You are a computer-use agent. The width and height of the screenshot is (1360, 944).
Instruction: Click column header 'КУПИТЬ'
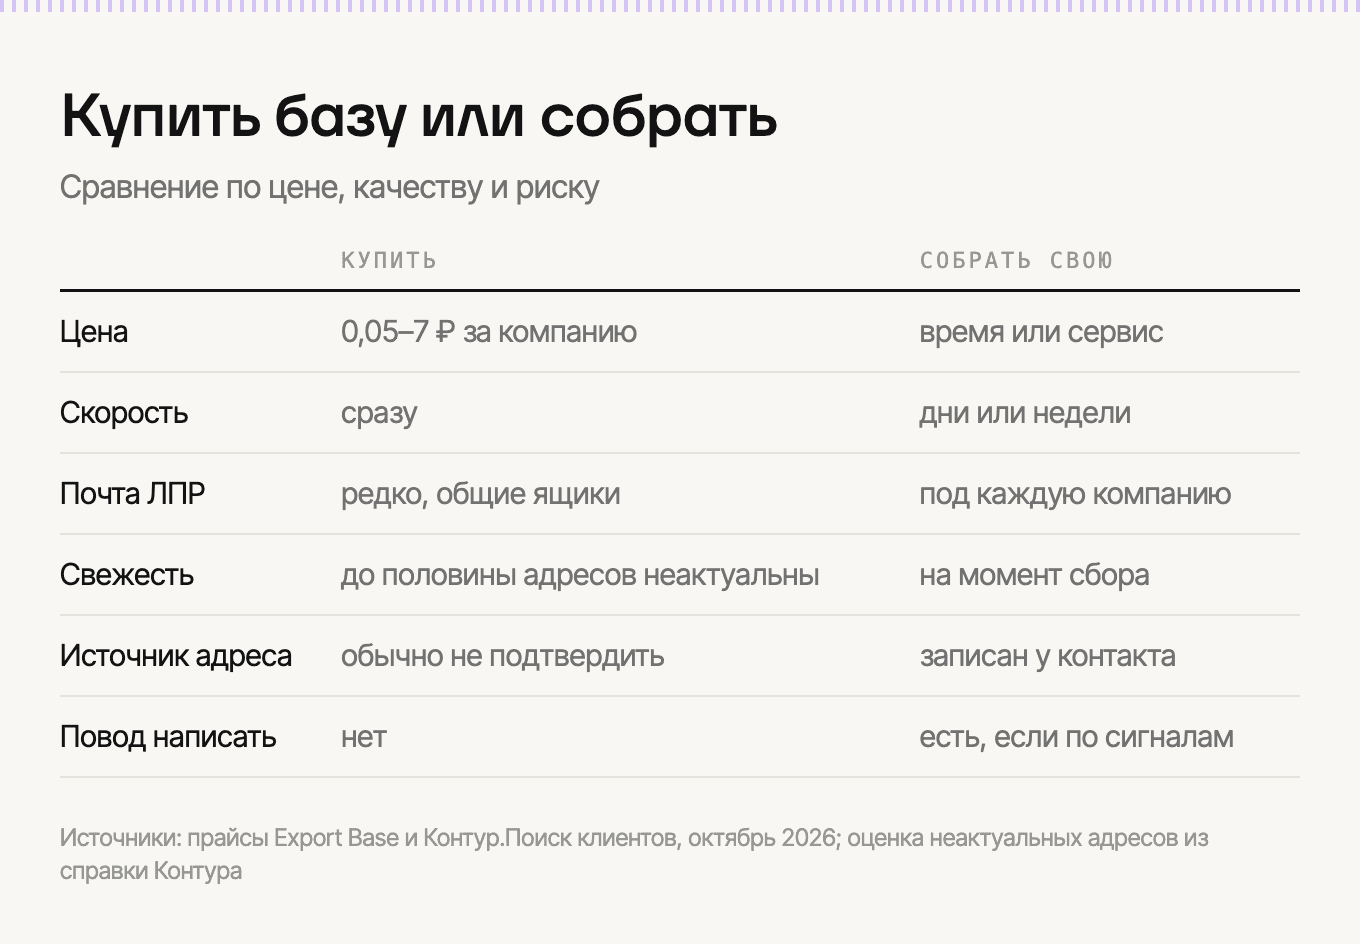tap(389, 260)
